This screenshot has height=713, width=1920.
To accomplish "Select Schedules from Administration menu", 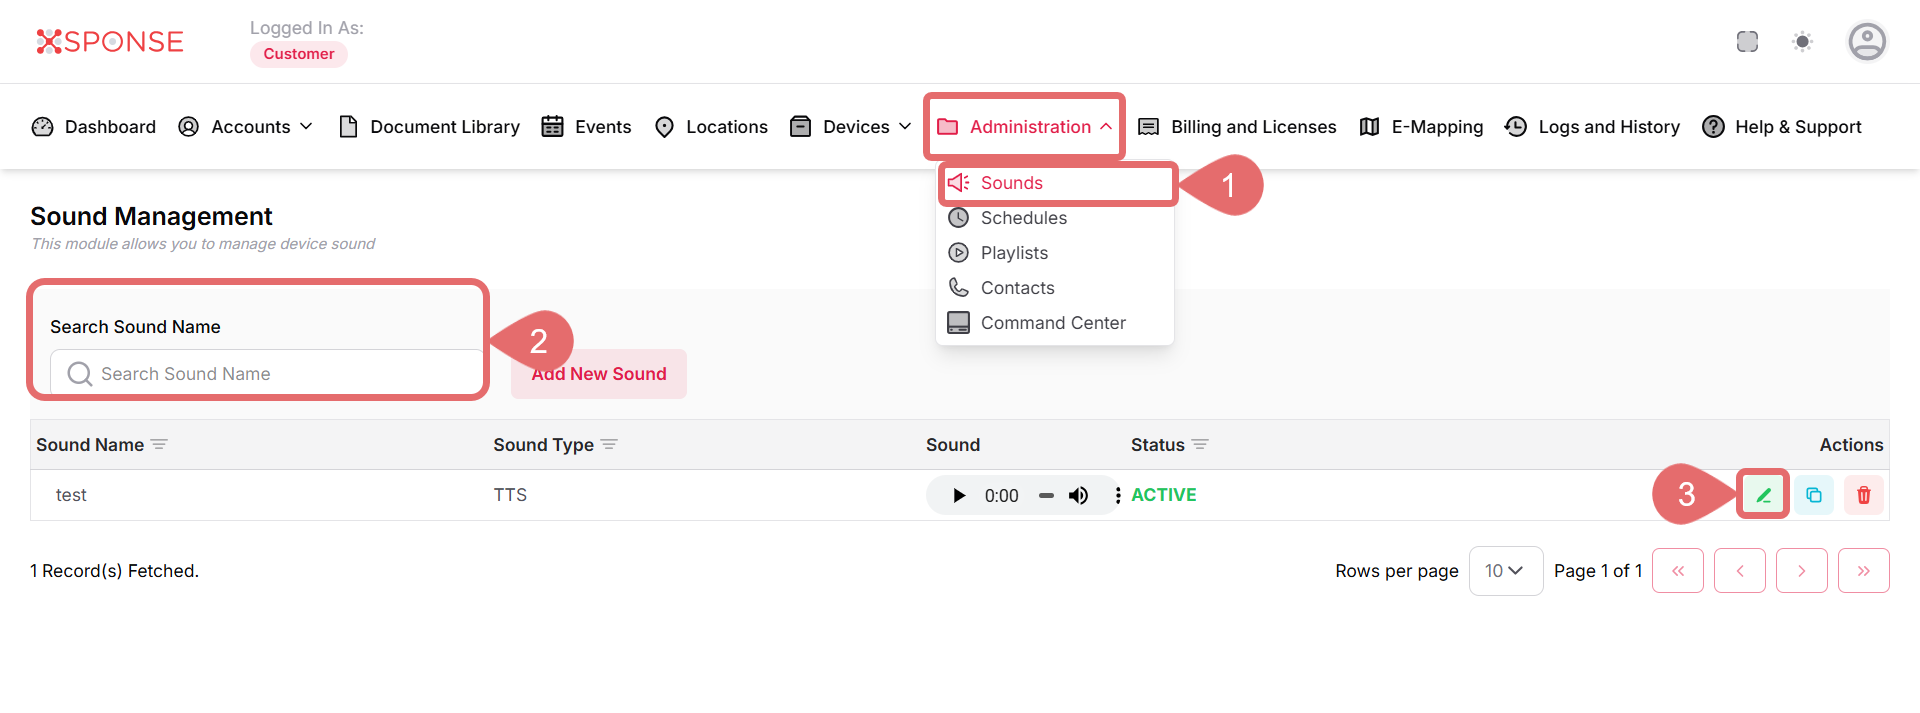I will [1023, 218].
